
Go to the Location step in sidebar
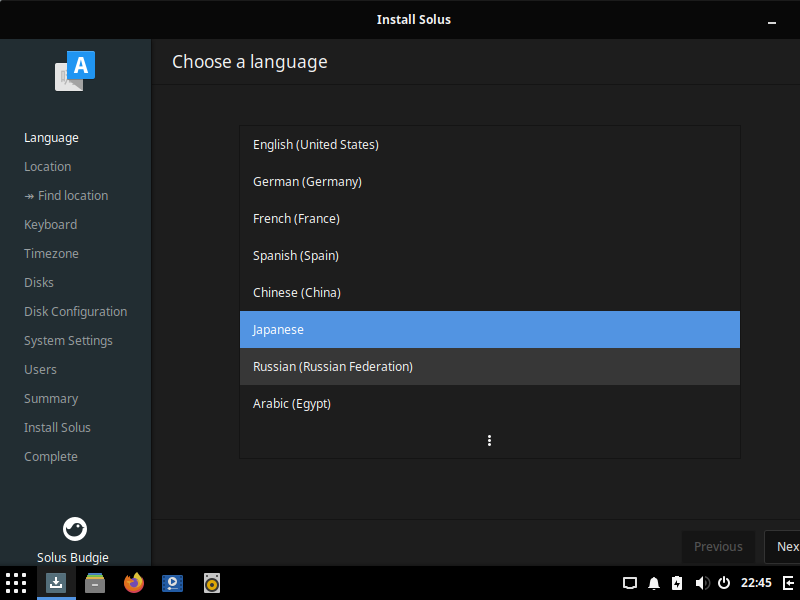click(47, 166)
